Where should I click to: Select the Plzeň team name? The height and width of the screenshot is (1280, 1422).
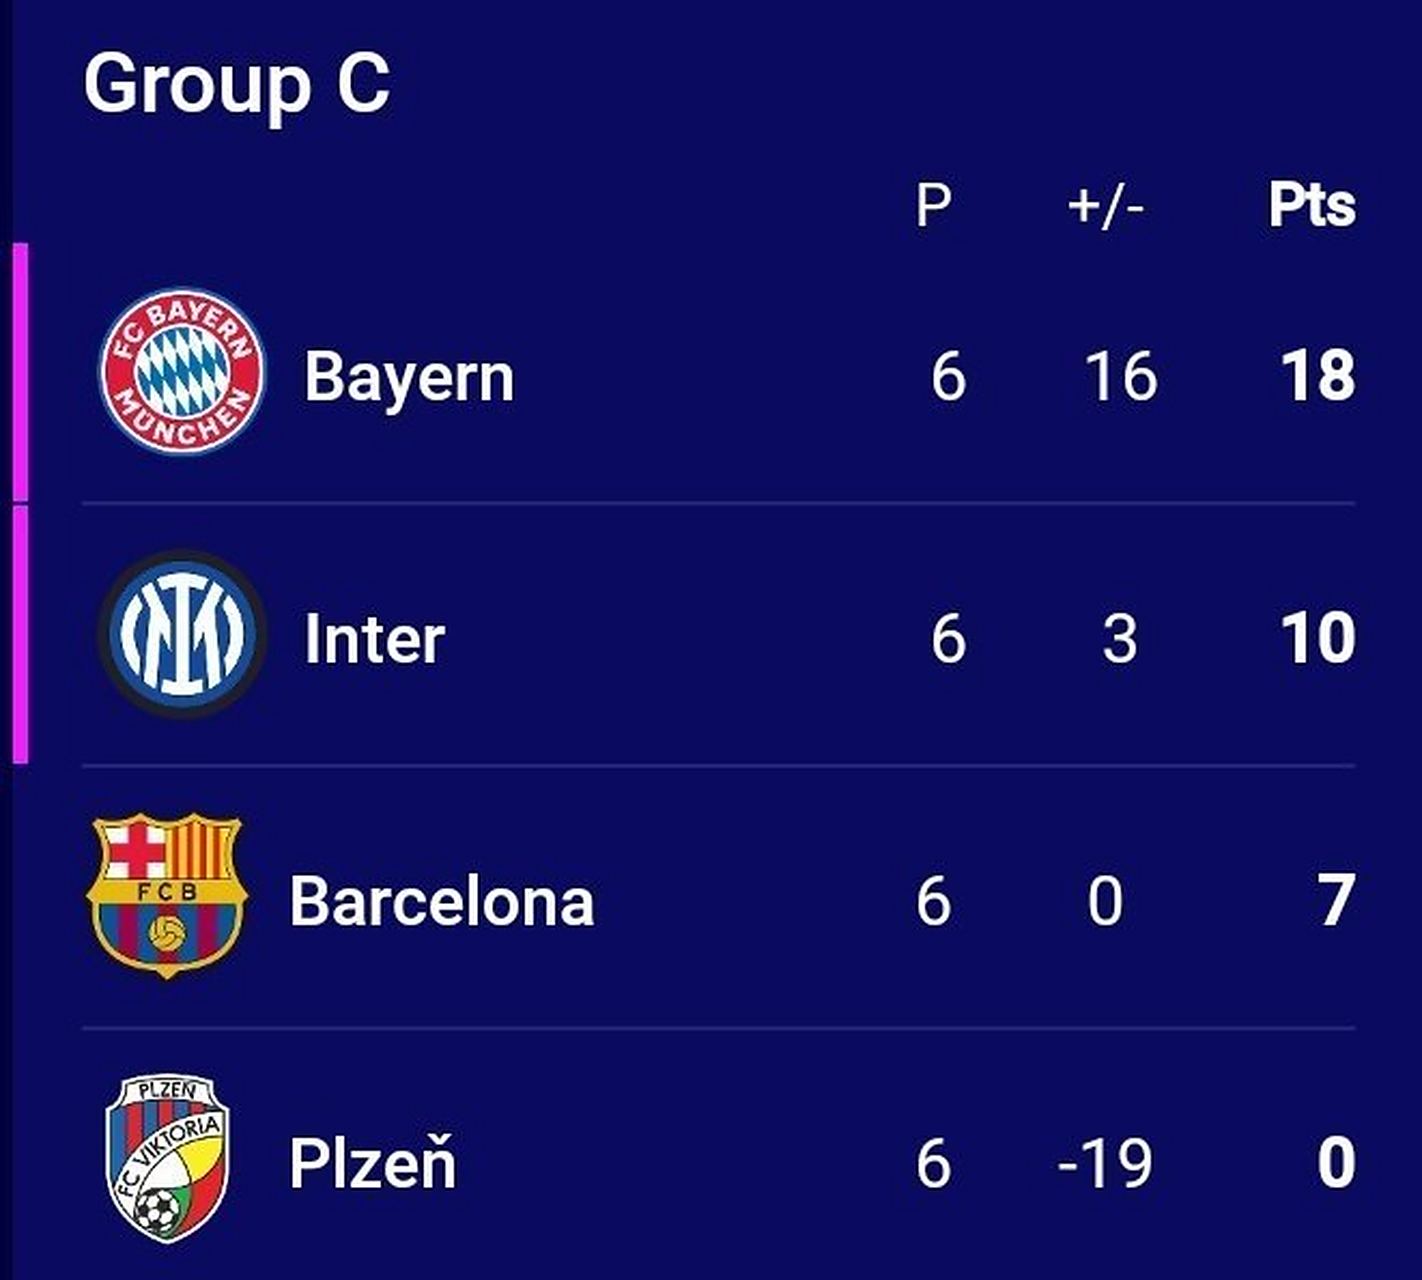[372, 1163]
